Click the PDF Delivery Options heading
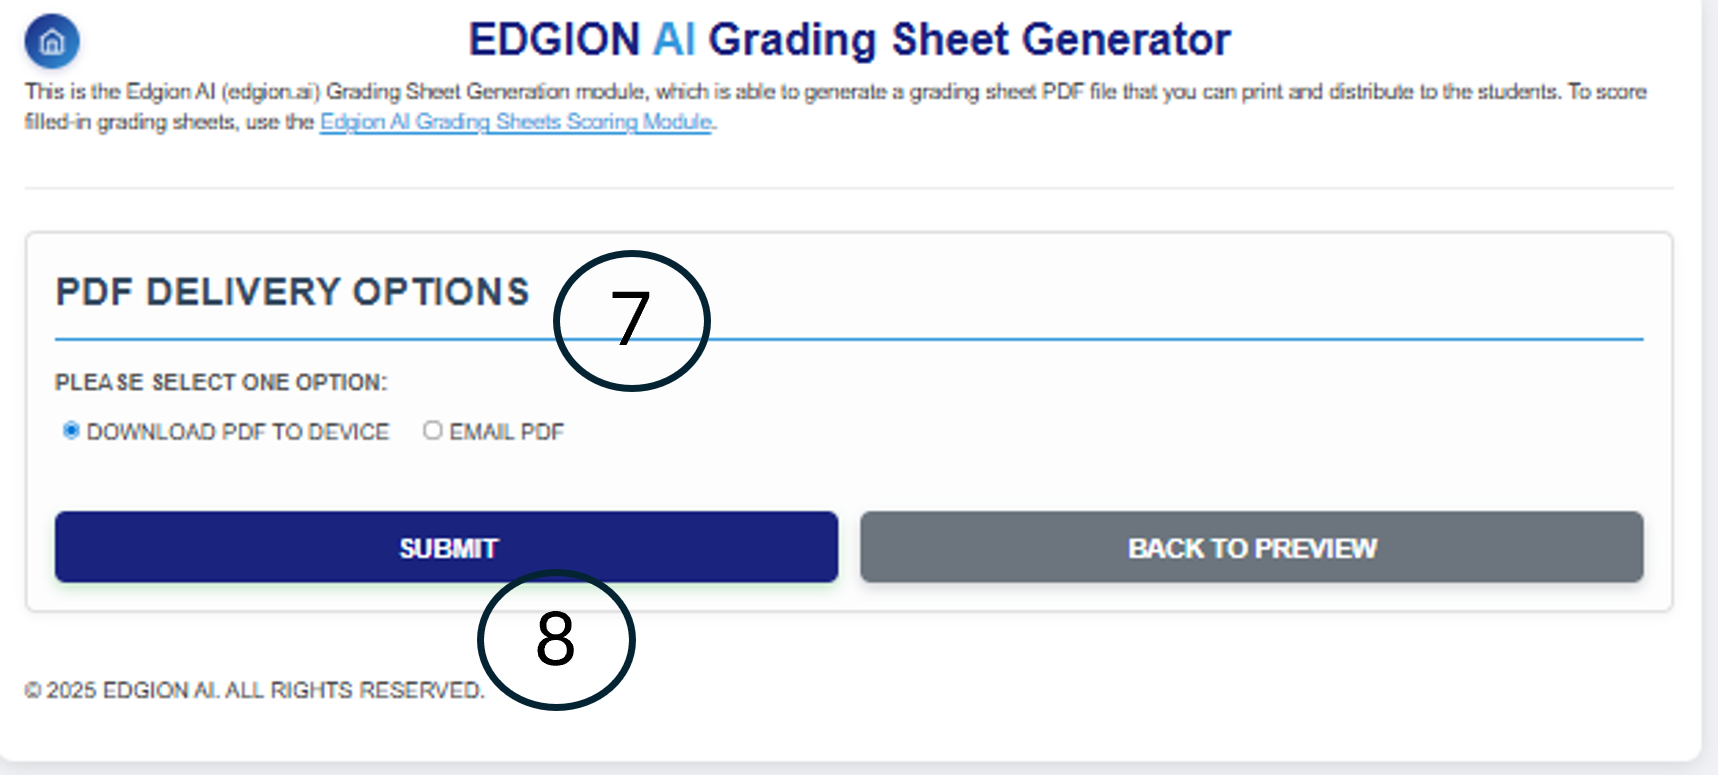Image resolution: width=1718 pixels, height=775 pixels. (292, 292)
